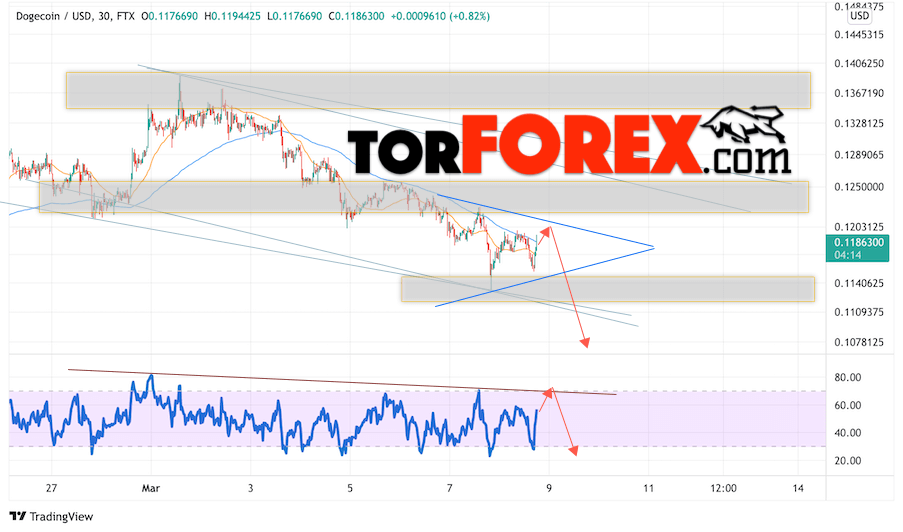Click the TradingView logo link
Screen dimensions: 903x532
point(51,517)
